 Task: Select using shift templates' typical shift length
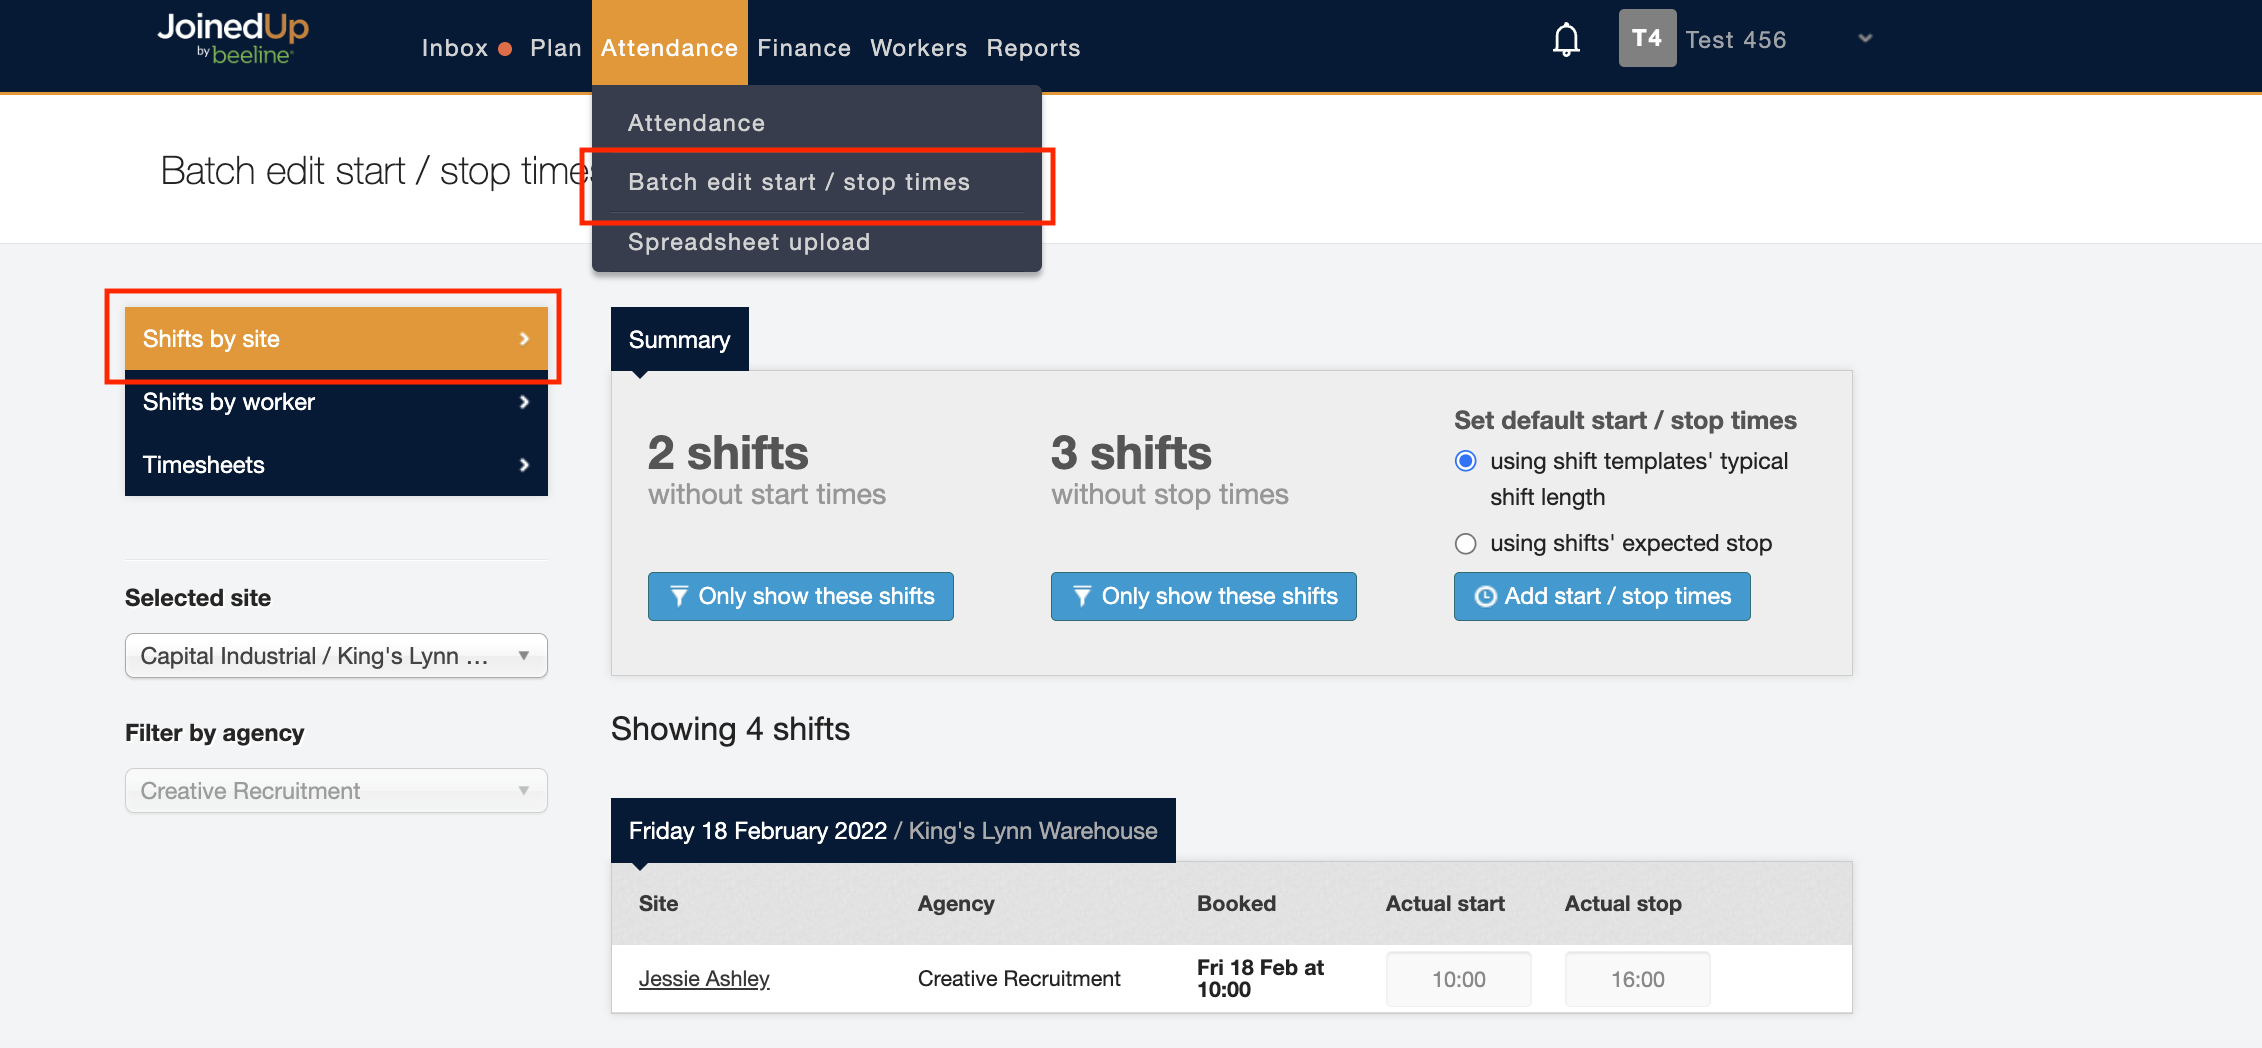pos(1465,461)
